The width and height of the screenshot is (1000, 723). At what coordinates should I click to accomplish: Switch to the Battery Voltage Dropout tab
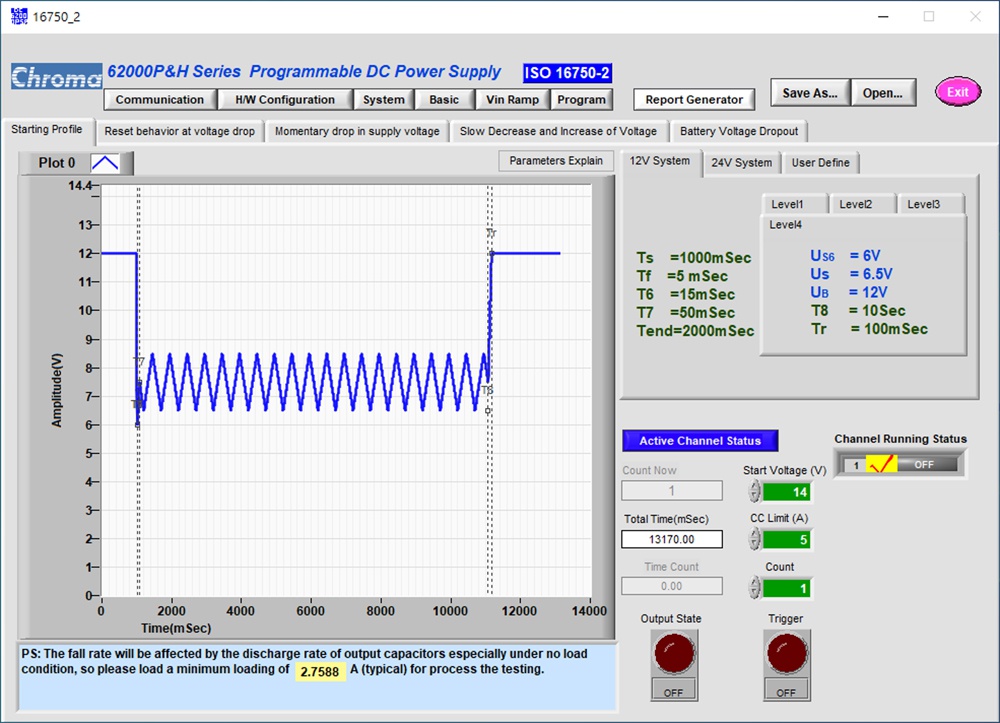(739, 131)
